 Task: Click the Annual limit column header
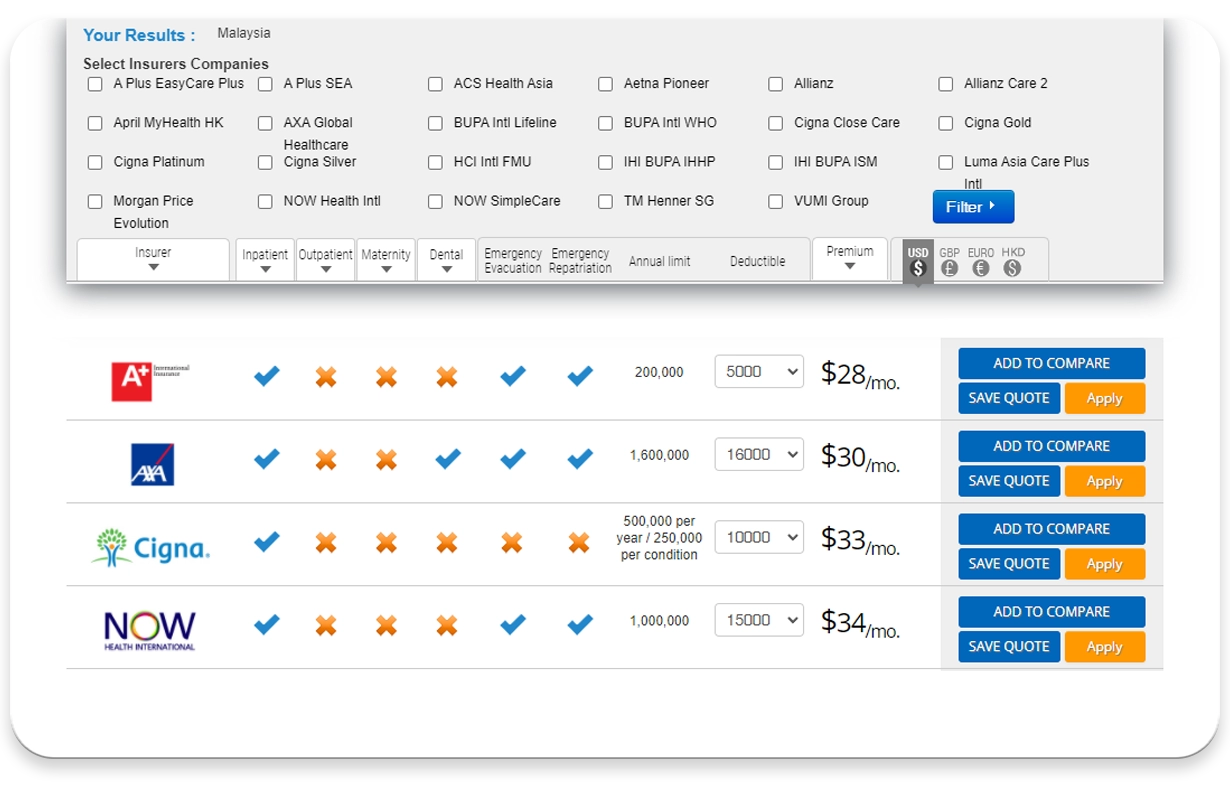click(x=660, y=261)
